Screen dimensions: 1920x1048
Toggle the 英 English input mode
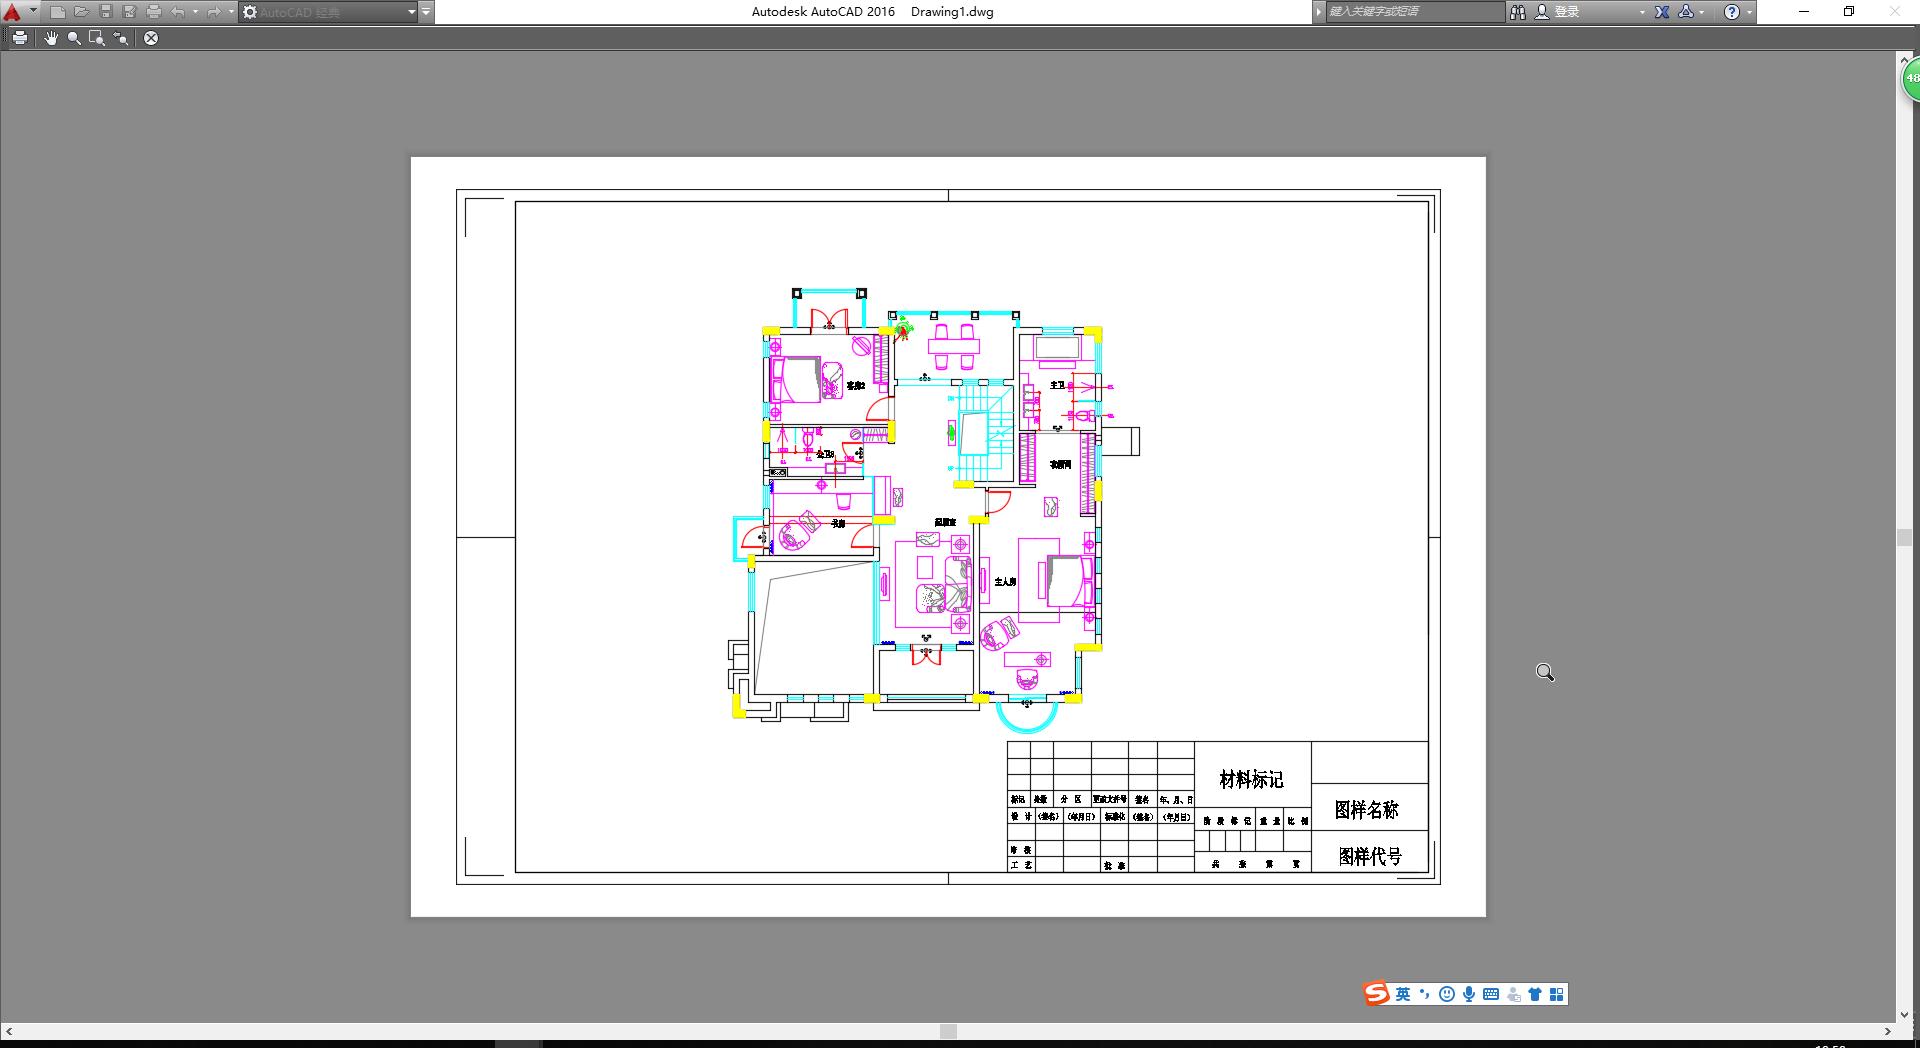click(1403, 994)
